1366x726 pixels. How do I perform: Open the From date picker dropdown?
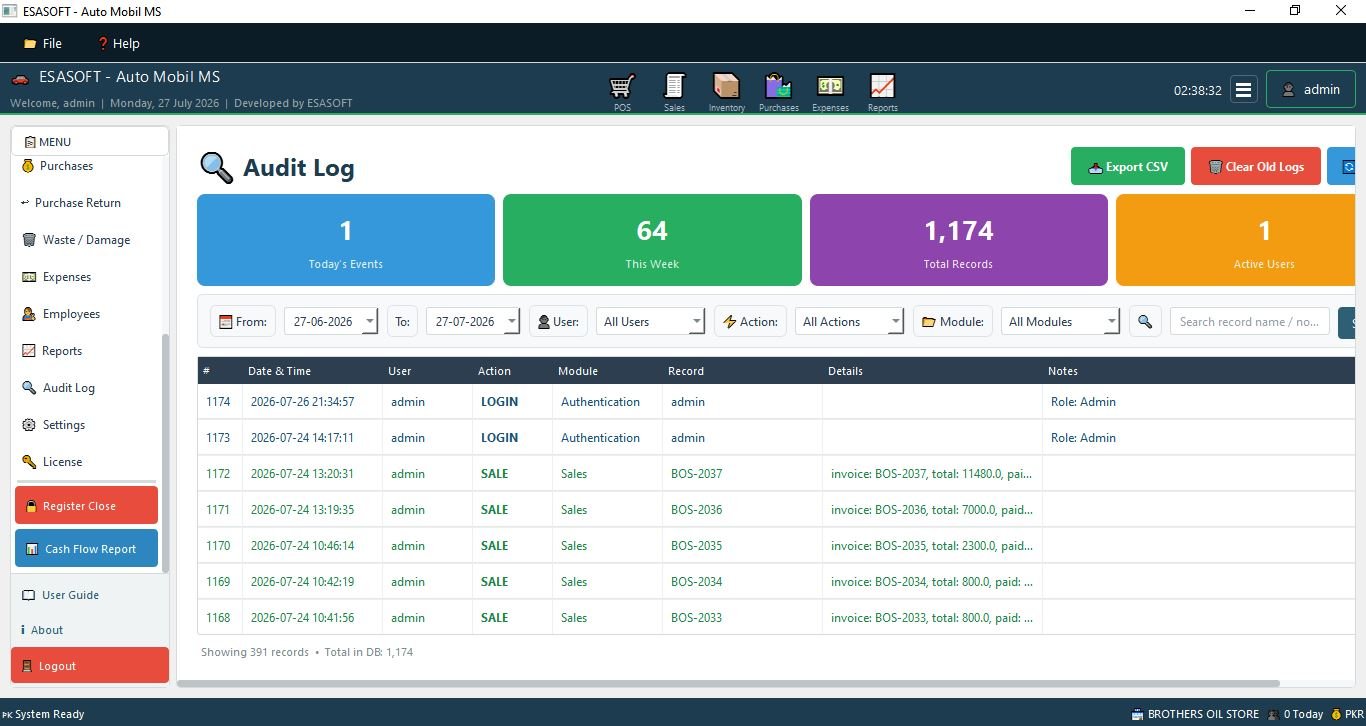point(370,321)
